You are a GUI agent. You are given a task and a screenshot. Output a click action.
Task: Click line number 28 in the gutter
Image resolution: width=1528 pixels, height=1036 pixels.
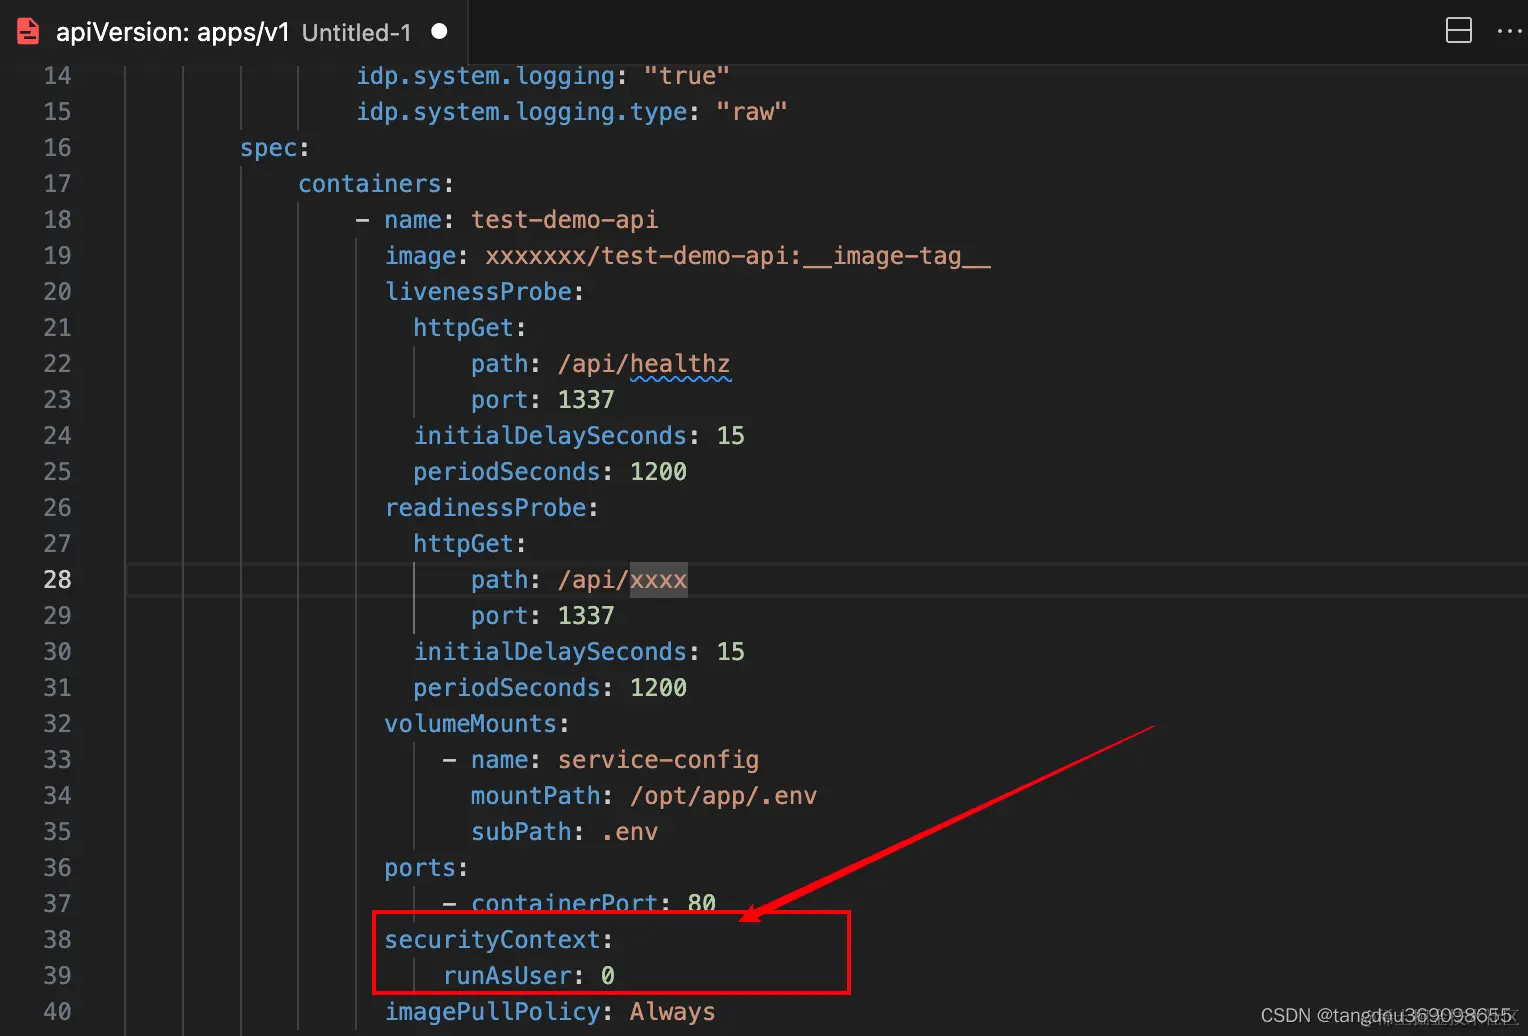tap(58, 580)
